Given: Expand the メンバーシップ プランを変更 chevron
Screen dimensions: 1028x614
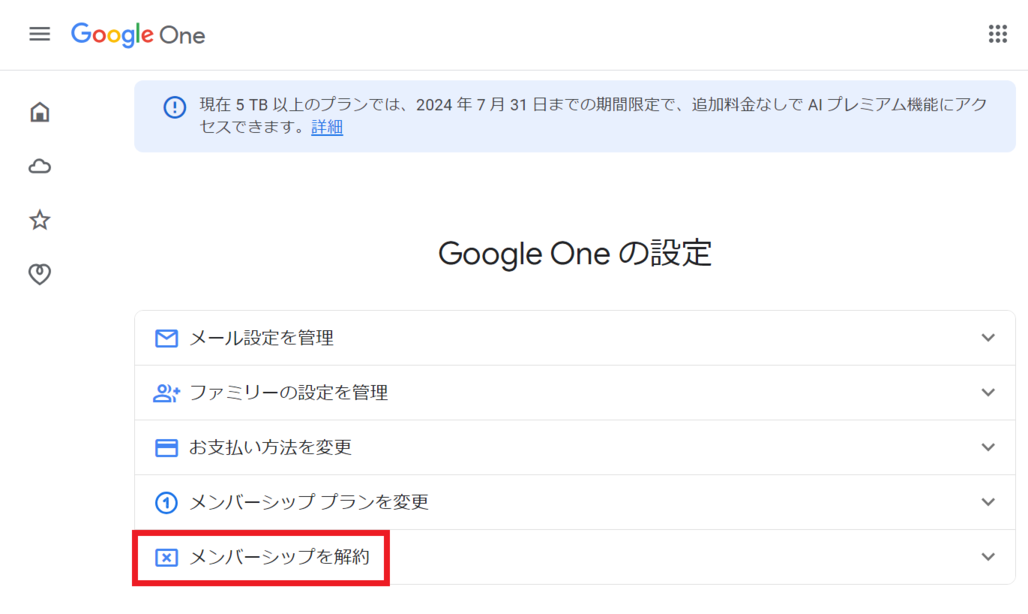Looking at the screenshot, I should [988, 502].
